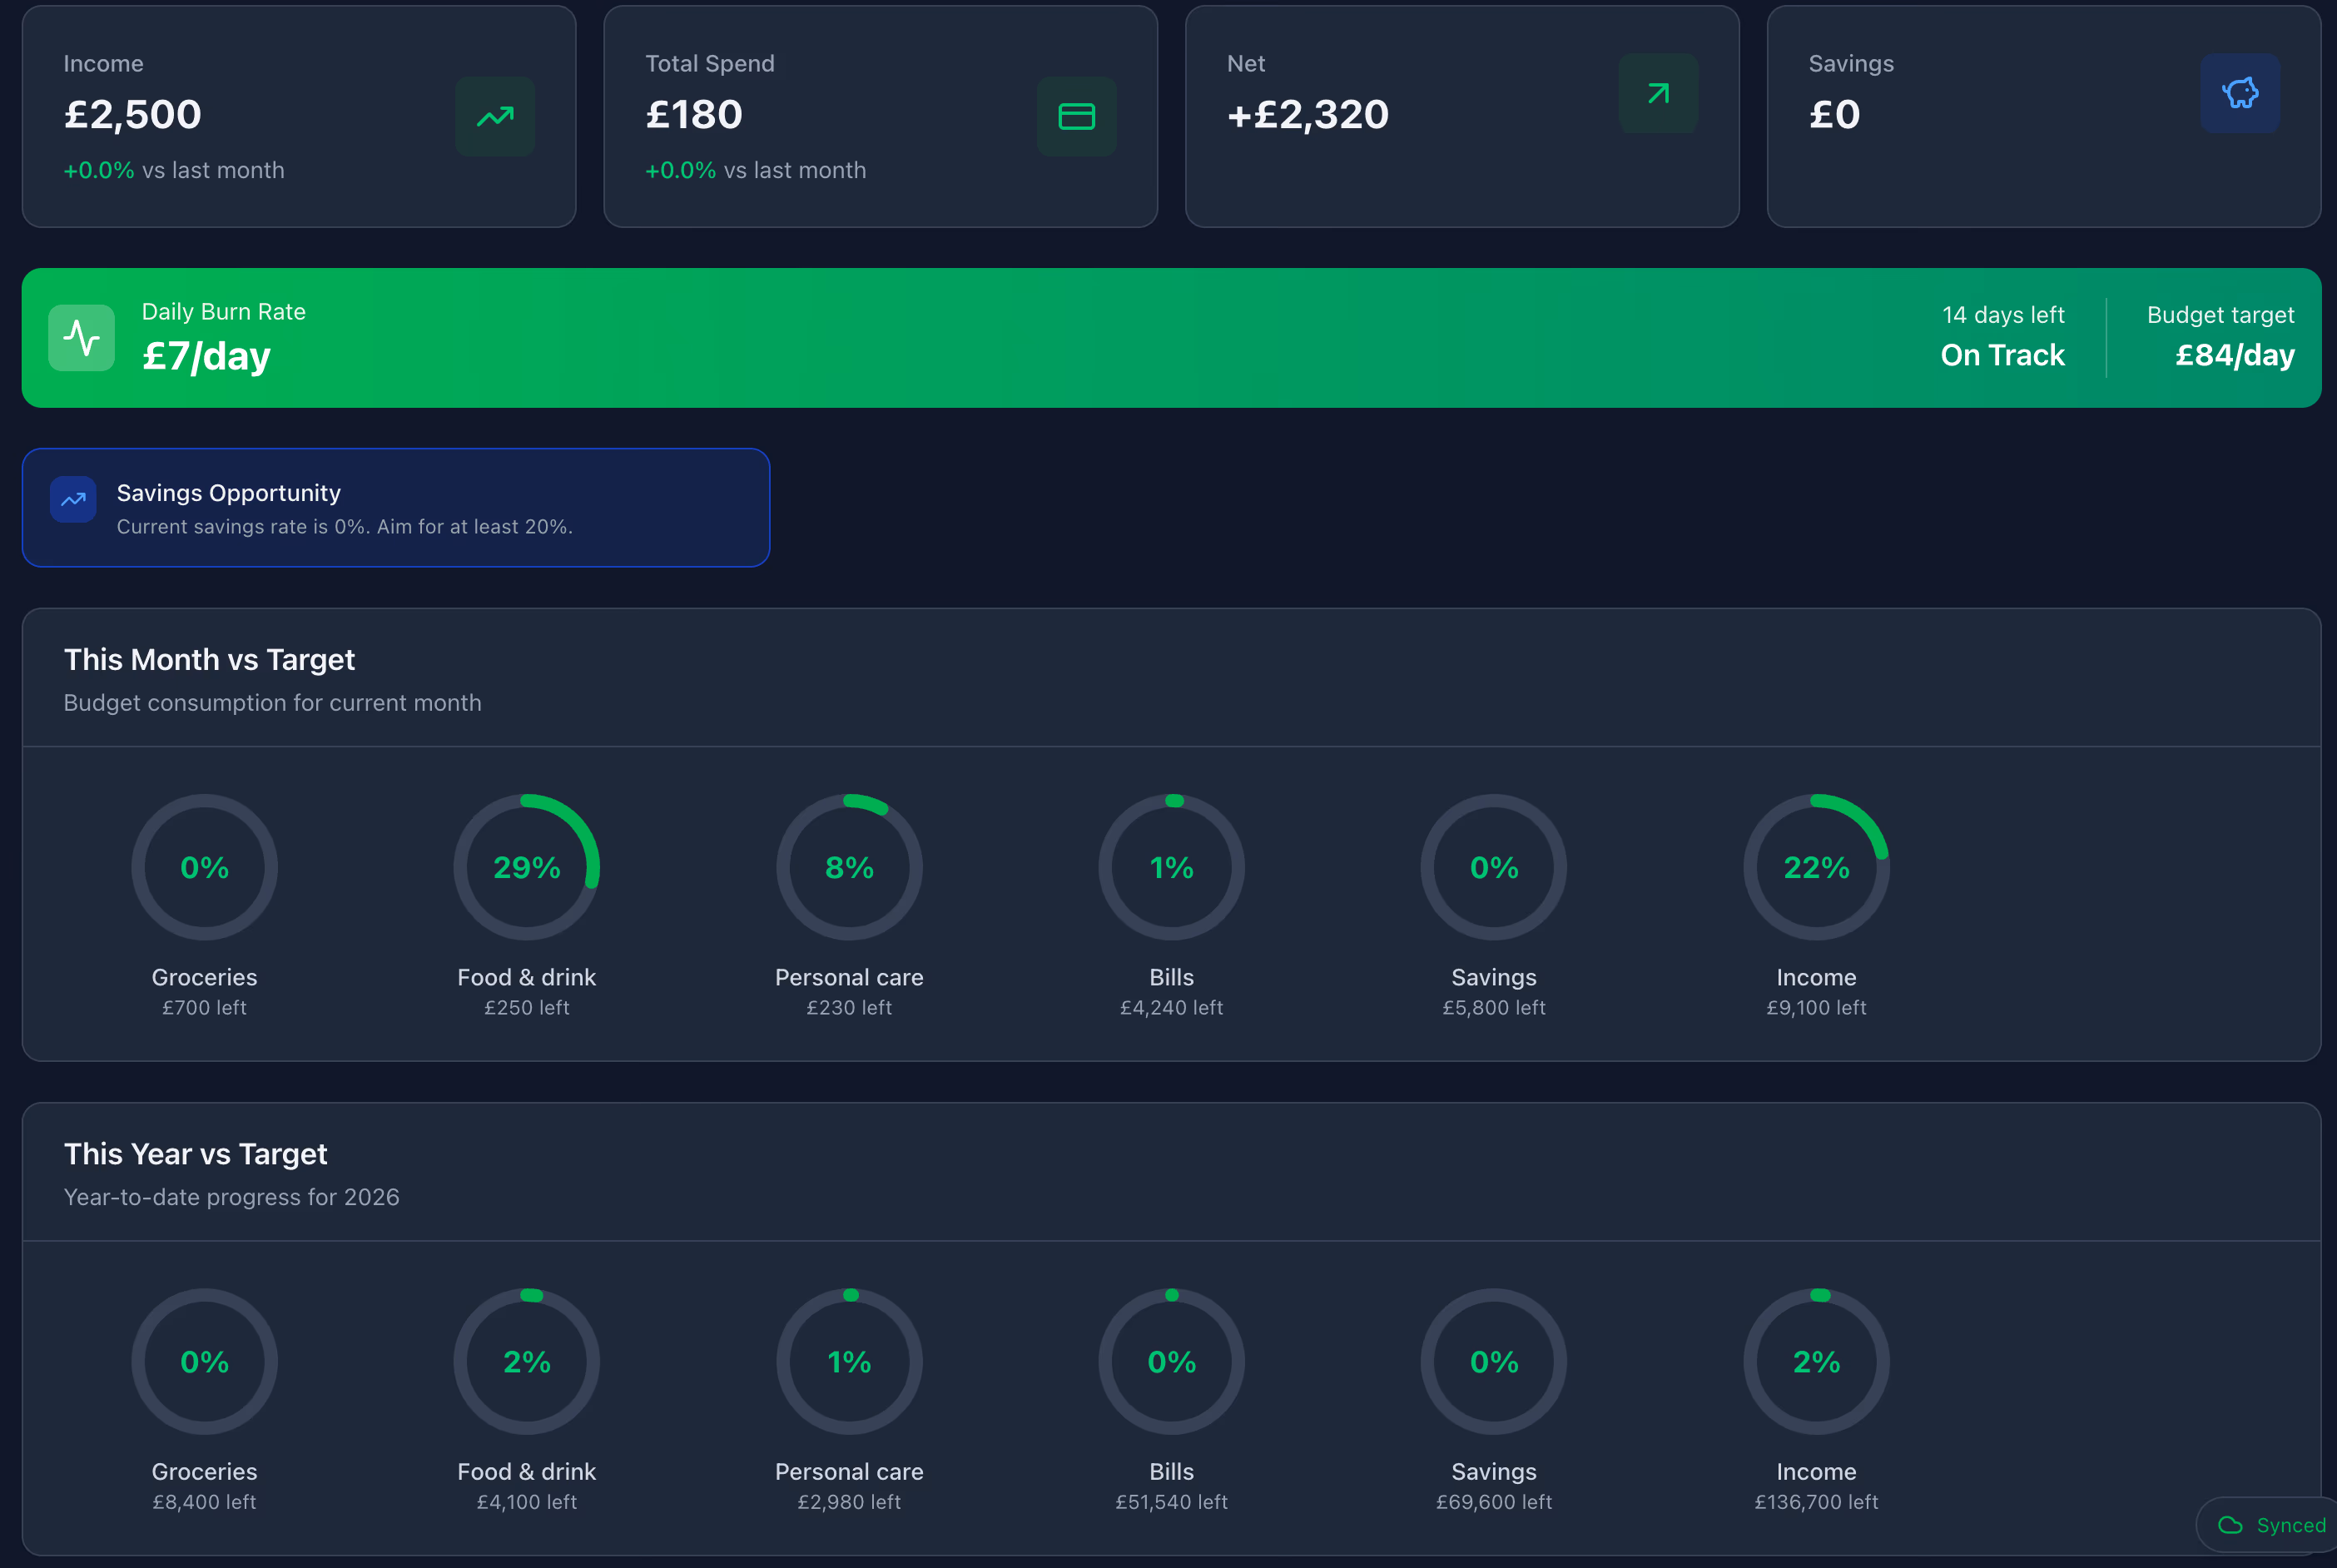The width and height of the screenshot is (2337, 1568).
Task: Click the Net diagonal arrow icon
Action: (x=1657, y=94)
